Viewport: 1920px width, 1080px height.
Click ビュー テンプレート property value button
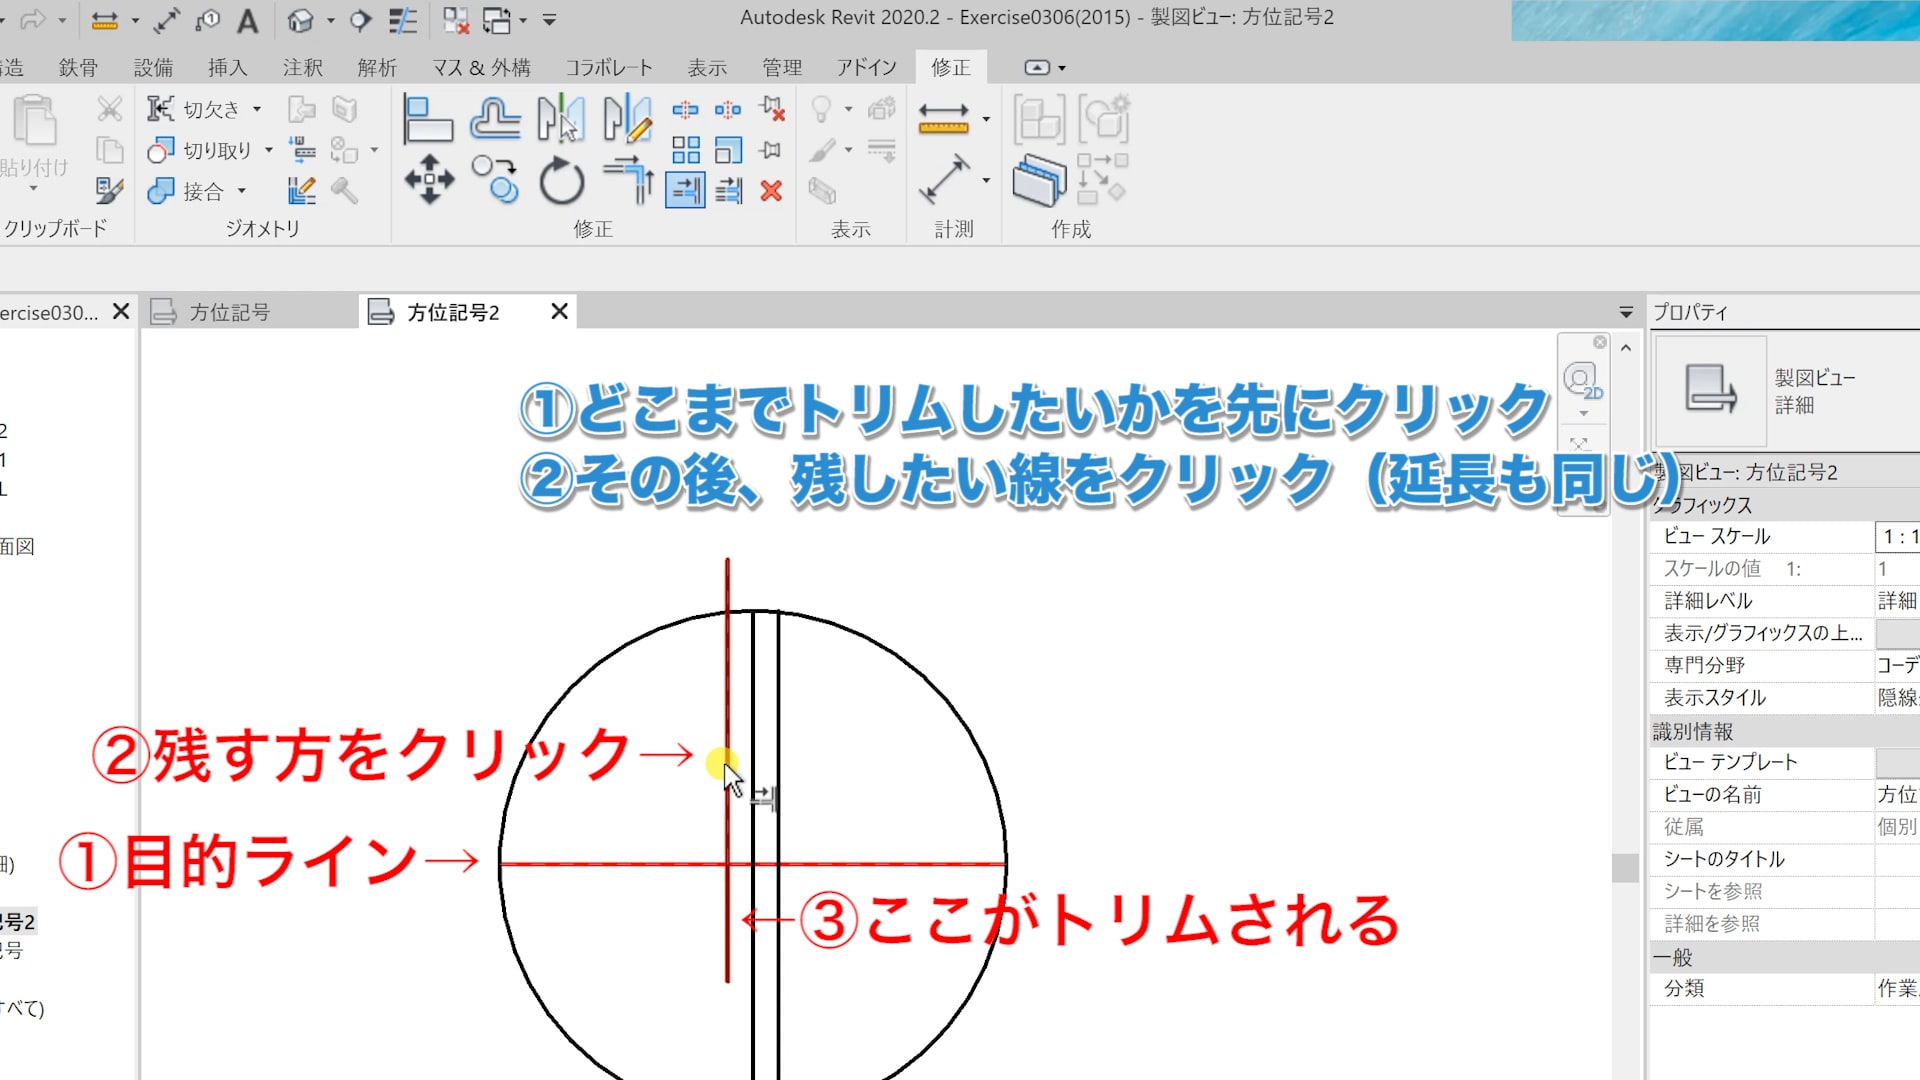[1896, 763]
